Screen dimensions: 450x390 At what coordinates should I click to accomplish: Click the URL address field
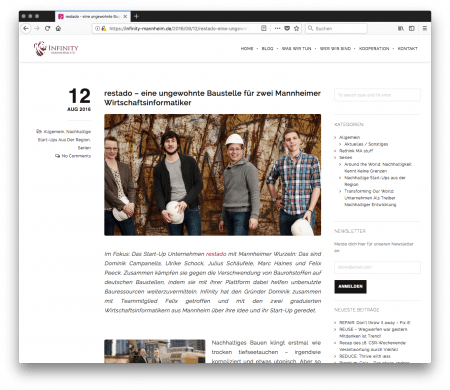[179, 28]
